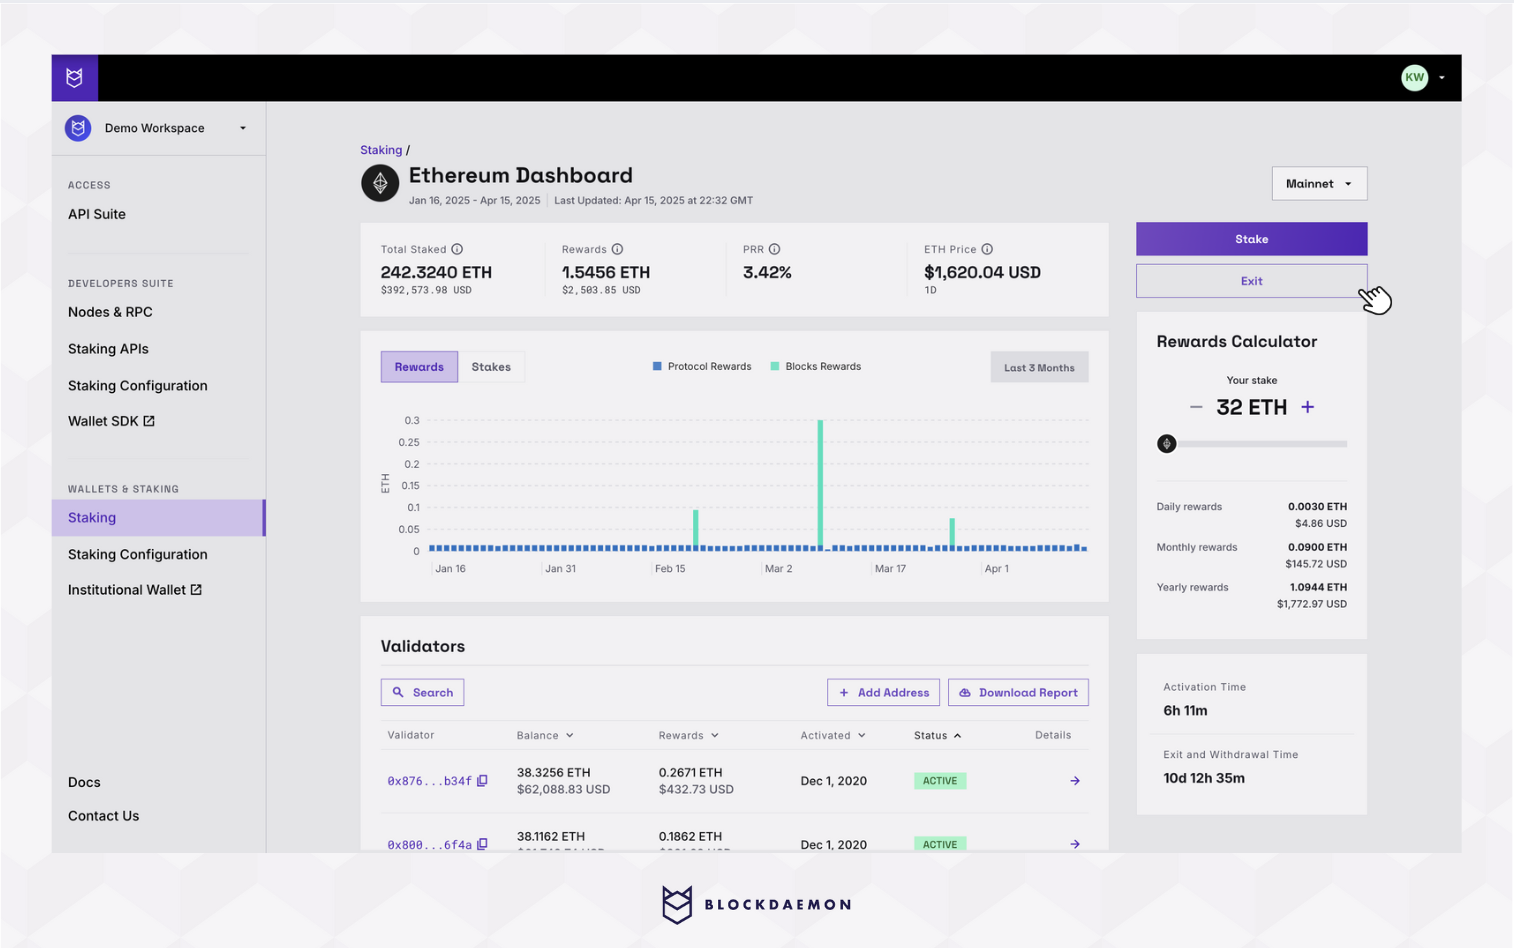
Task: Click the Validators Search field
Action: [x=422, y=692]
